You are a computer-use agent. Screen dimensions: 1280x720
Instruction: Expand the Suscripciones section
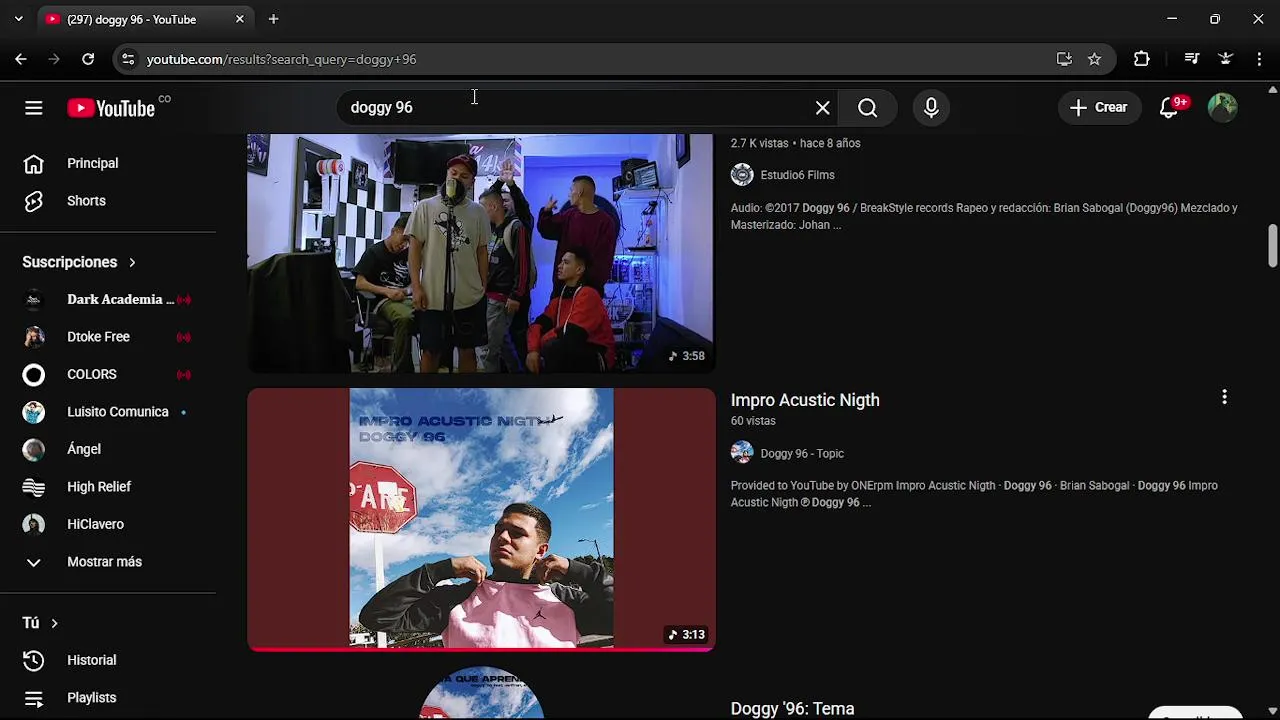pyautogui.click(x=79, y=262)
